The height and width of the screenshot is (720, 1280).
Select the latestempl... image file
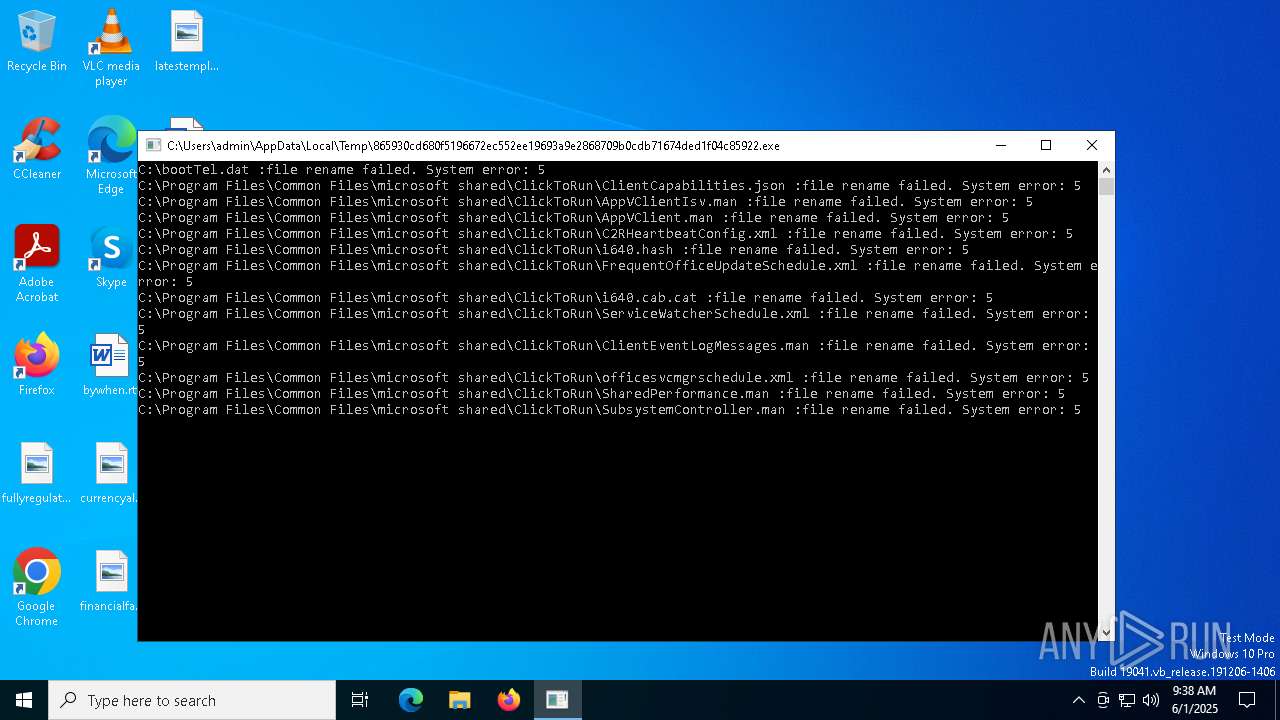pyautogui.click(x=186, y=42)
